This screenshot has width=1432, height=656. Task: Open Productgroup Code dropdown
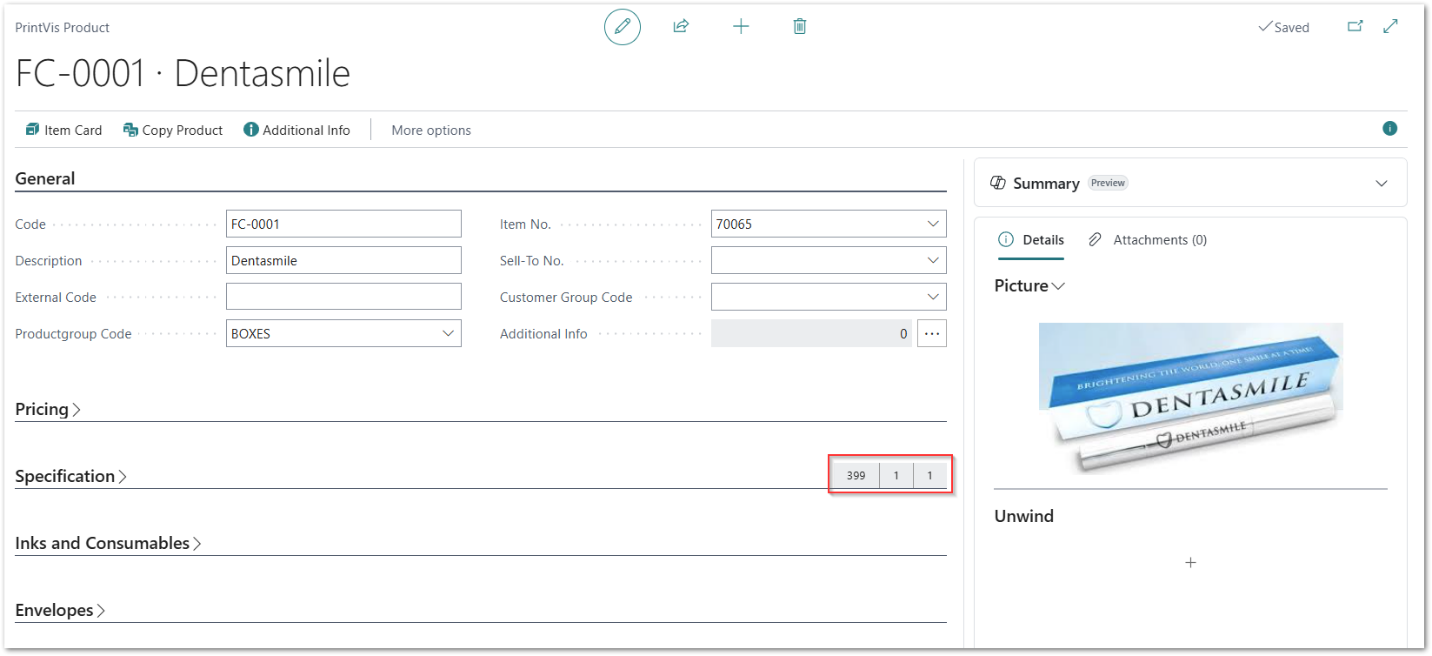point(448,334)
